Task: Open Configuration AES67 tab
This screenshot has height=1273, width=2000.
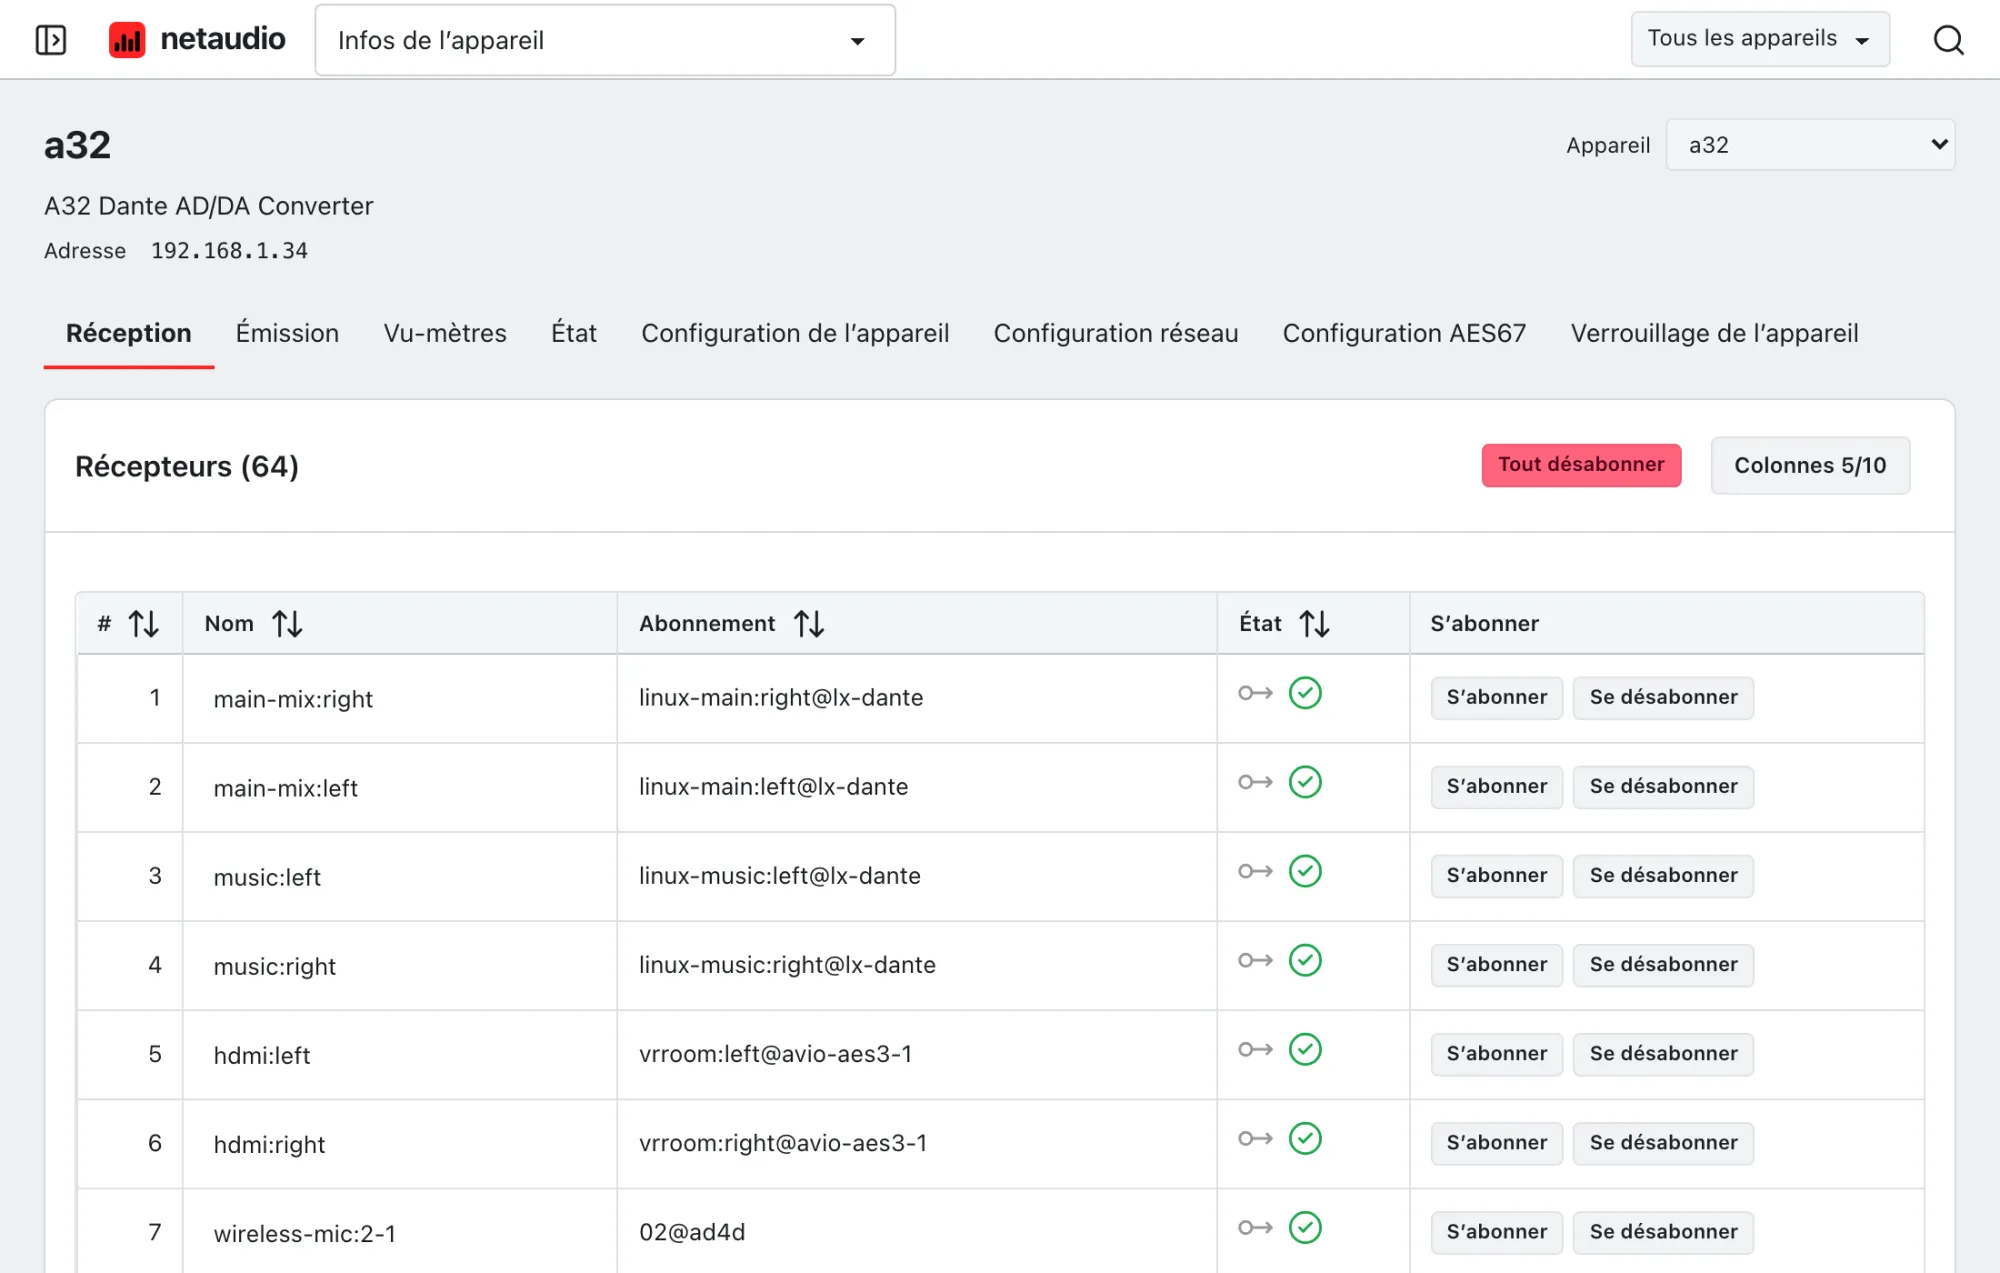Action: [1404, 333]
